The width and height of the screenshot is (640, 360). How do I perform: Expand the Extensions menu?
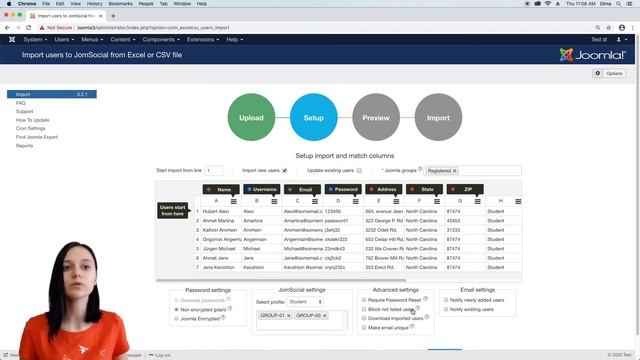click(x=203, y=40)
